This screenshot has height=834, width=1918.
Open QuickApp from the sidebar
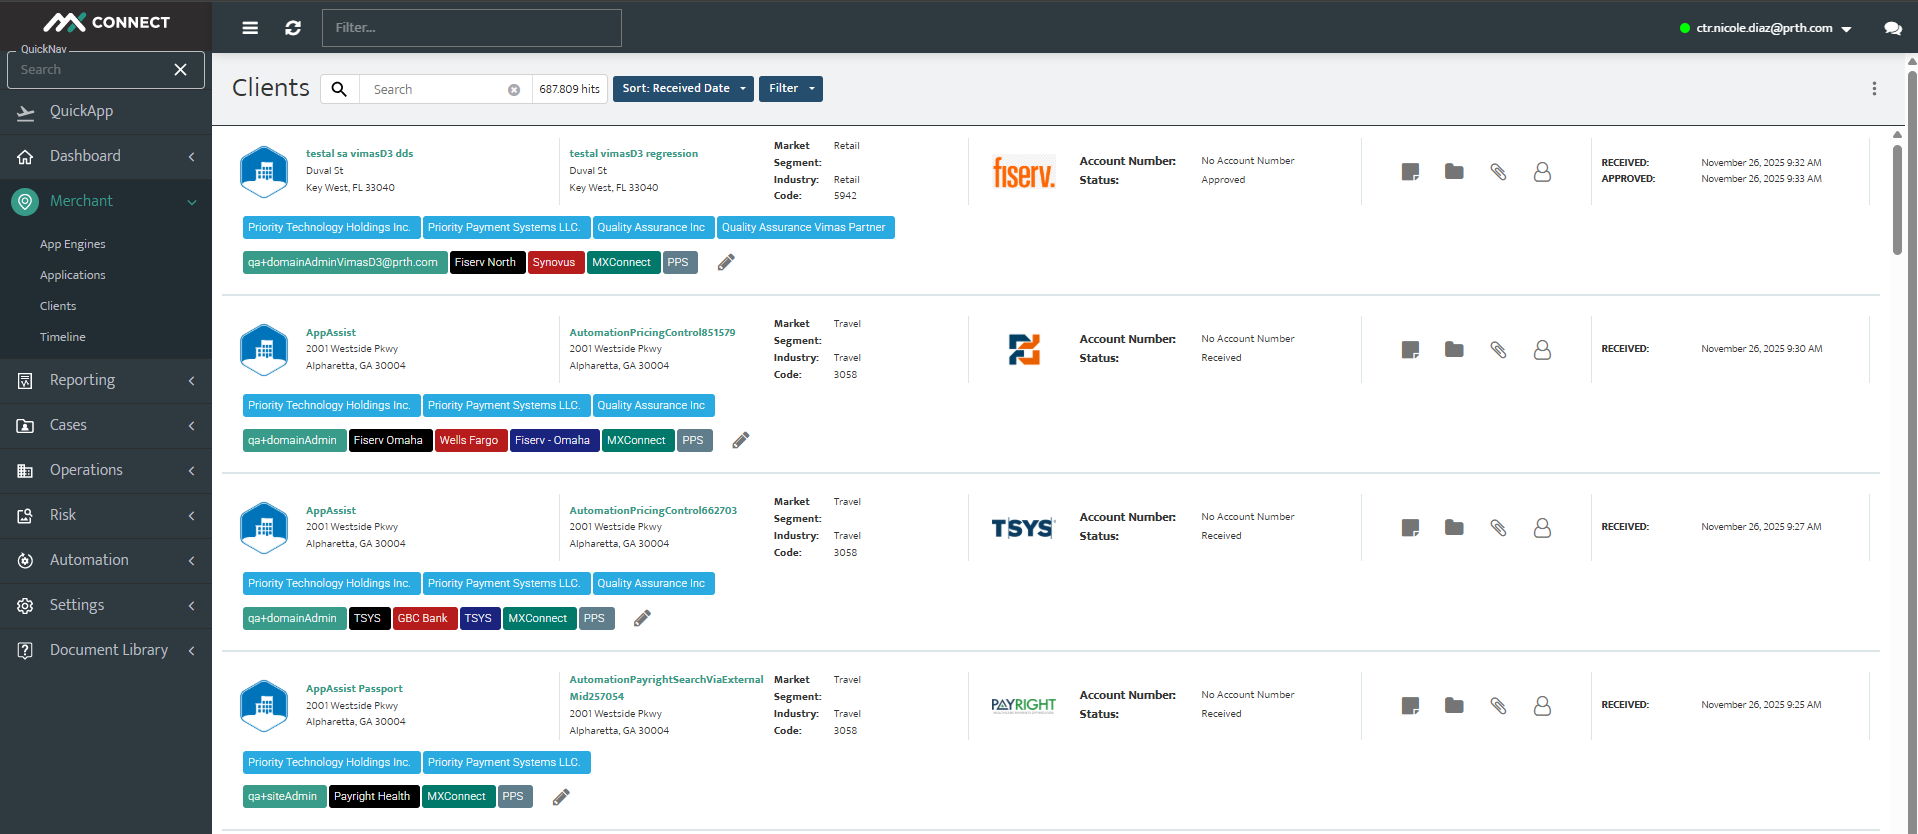(x=106, y=111)
